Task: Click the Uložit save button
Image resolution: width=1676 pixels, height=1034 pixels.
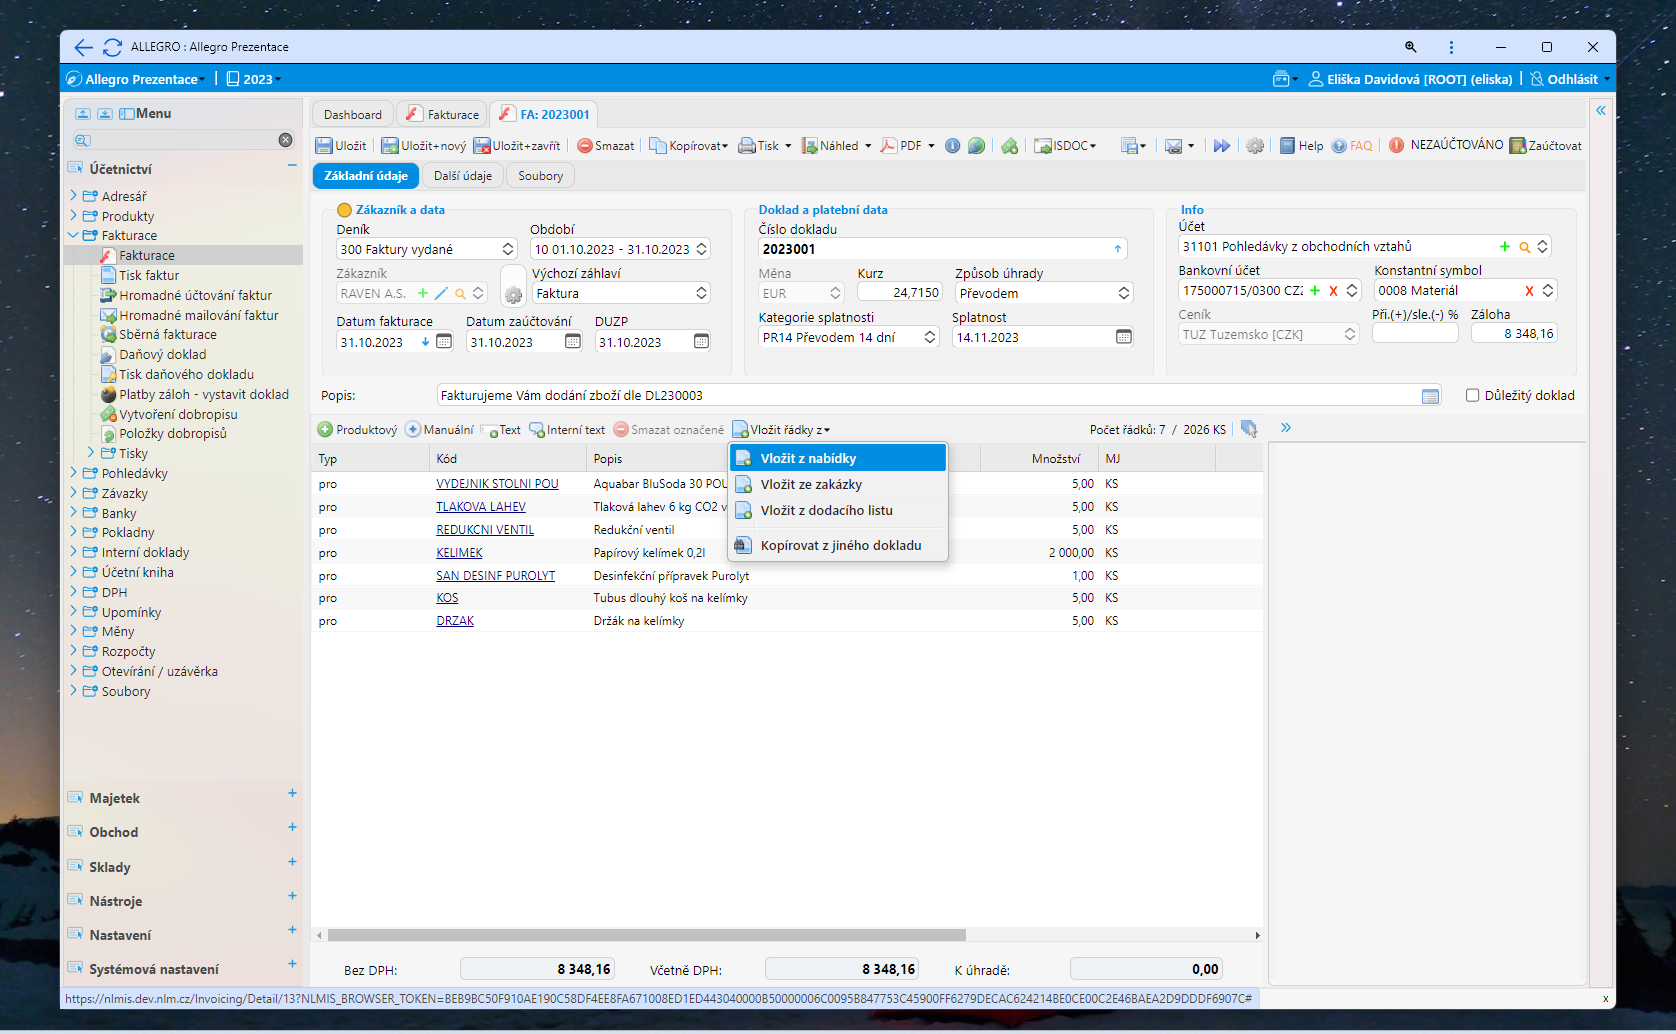Action: 341,146
